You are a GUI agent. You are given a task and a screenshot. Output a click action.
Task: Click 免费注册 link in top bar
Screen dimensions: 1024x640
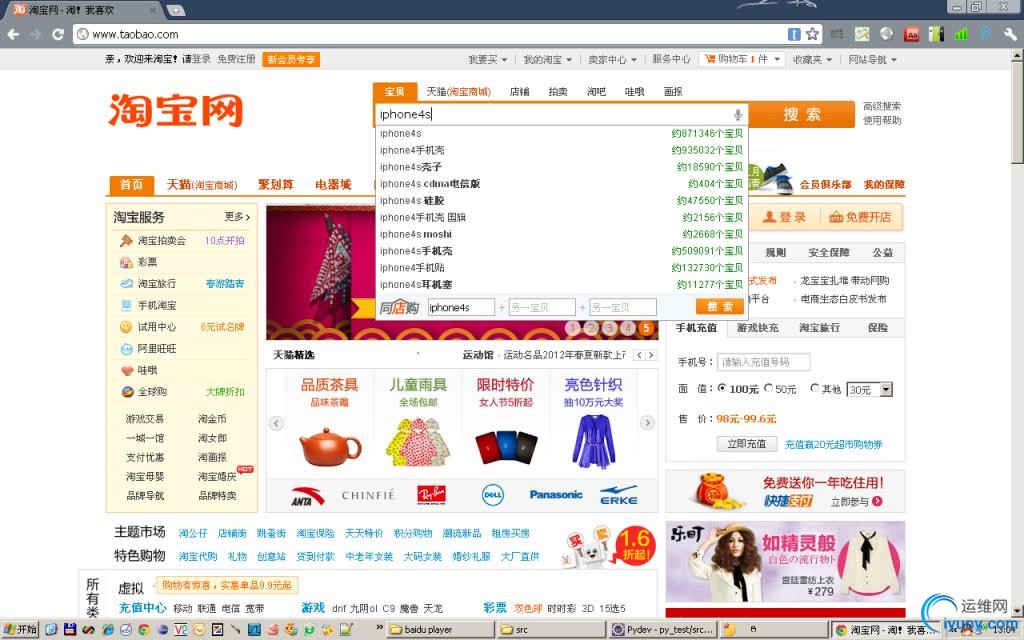[236, 59]
